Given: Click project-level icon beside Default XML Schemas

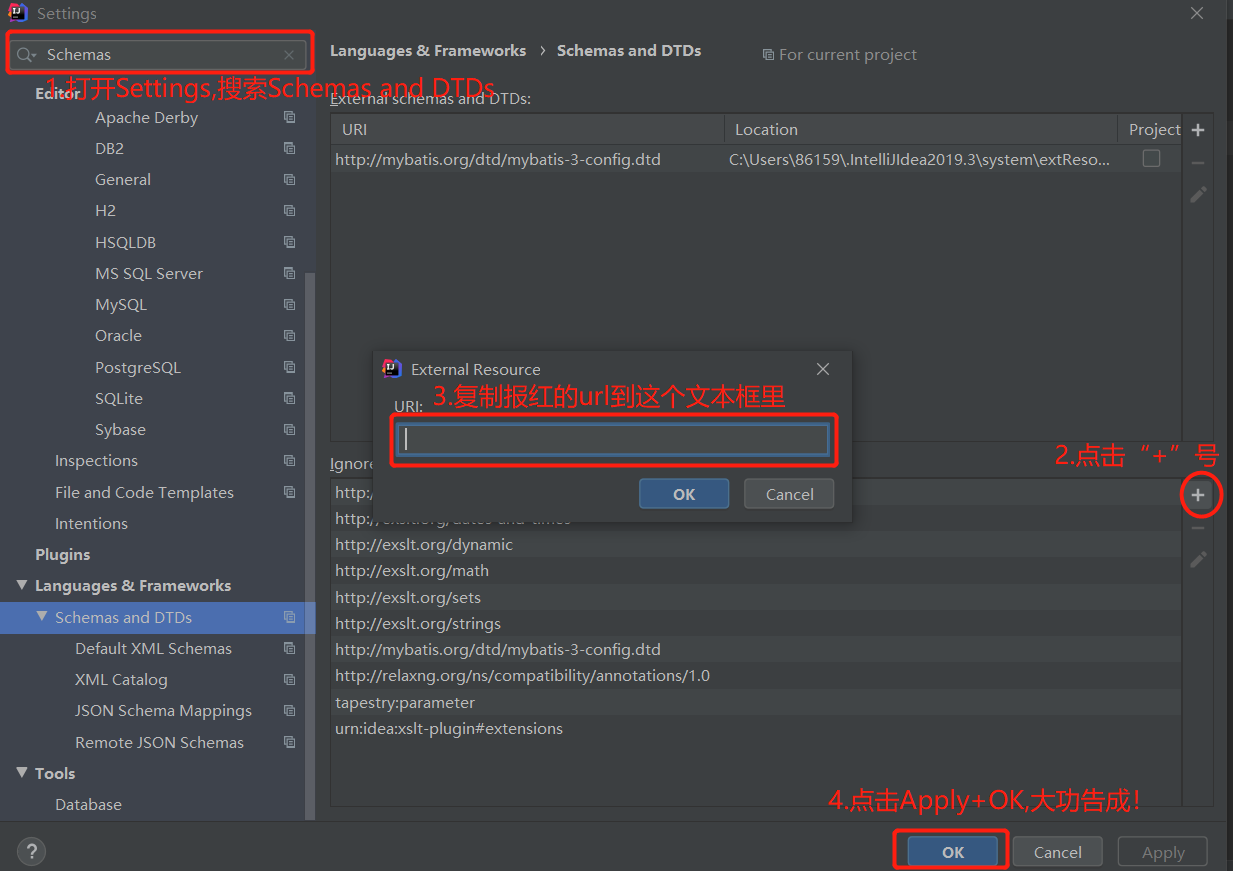Looking at the screenshot, I should point(289,648).
